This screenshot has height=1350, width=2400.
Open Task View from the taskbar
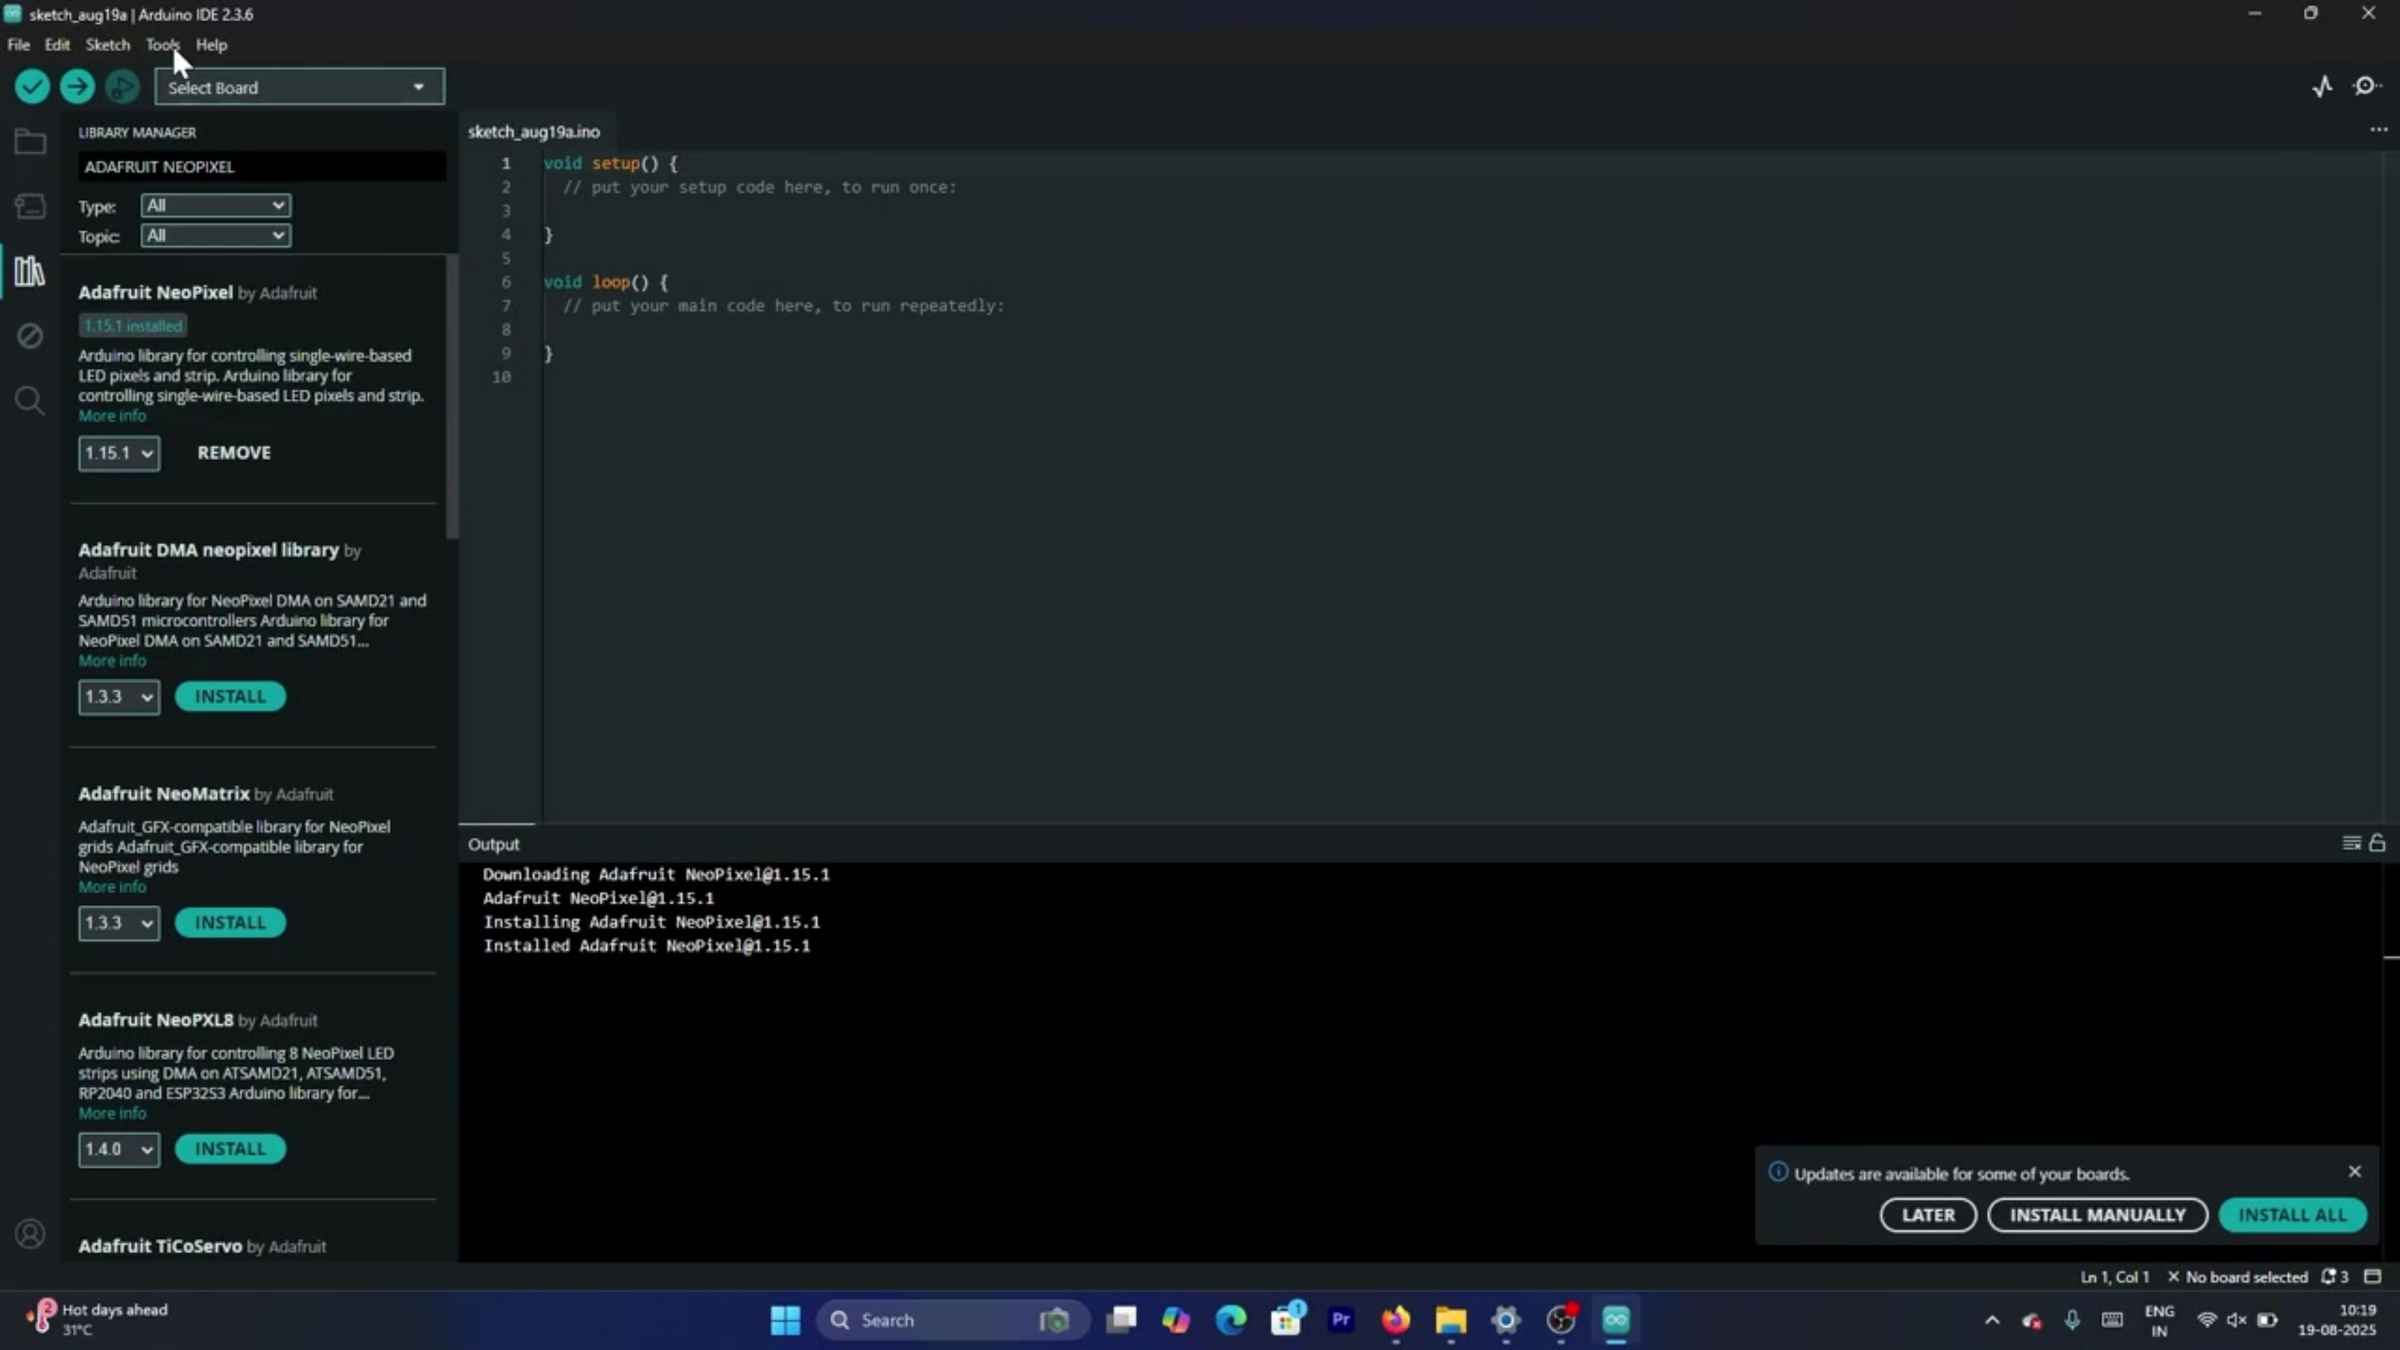coord(1121,1320)
